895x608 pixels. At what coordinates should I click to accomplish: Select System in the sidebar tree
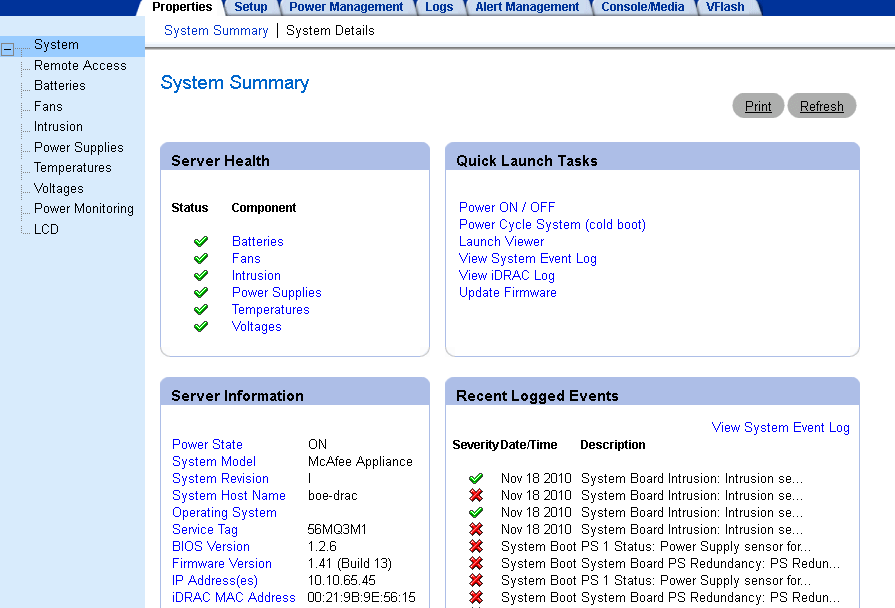click(56, 45)
